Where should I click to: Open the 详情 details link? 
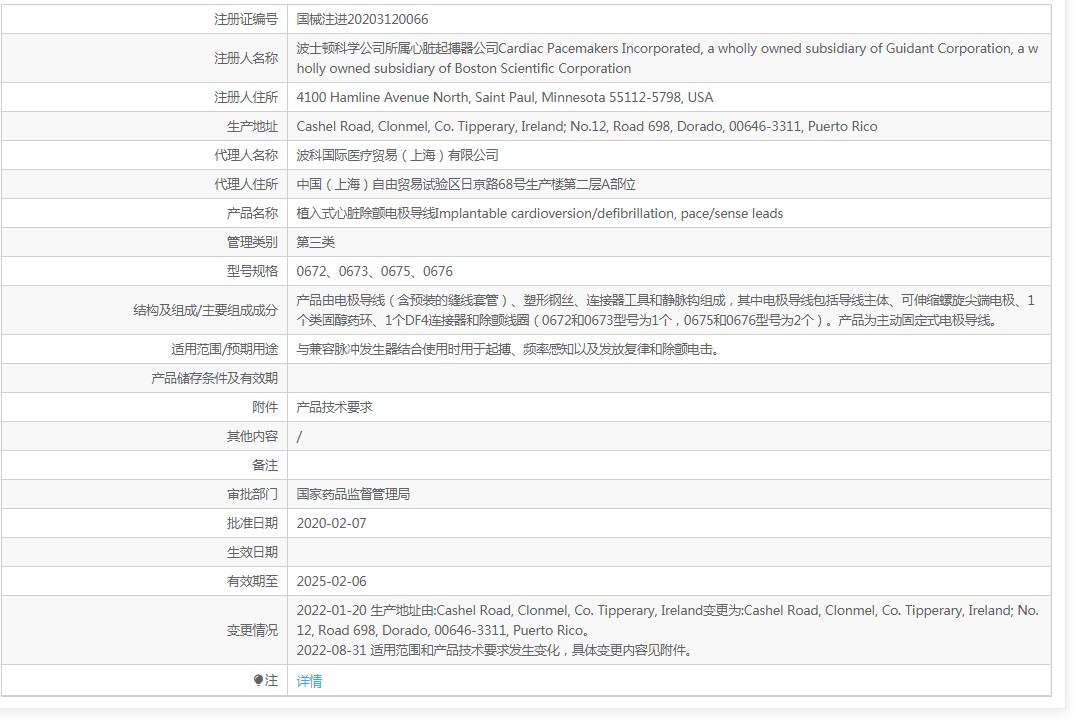point(309,680)
